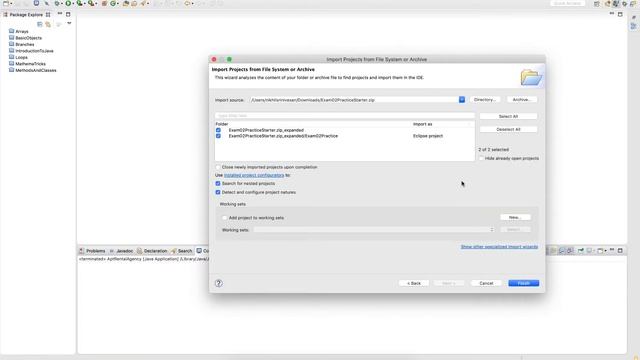This screenshot has height=360, width=640.
Task: Open the Working sets combo box
Action: pyautogui.click(x=374, y=230)
